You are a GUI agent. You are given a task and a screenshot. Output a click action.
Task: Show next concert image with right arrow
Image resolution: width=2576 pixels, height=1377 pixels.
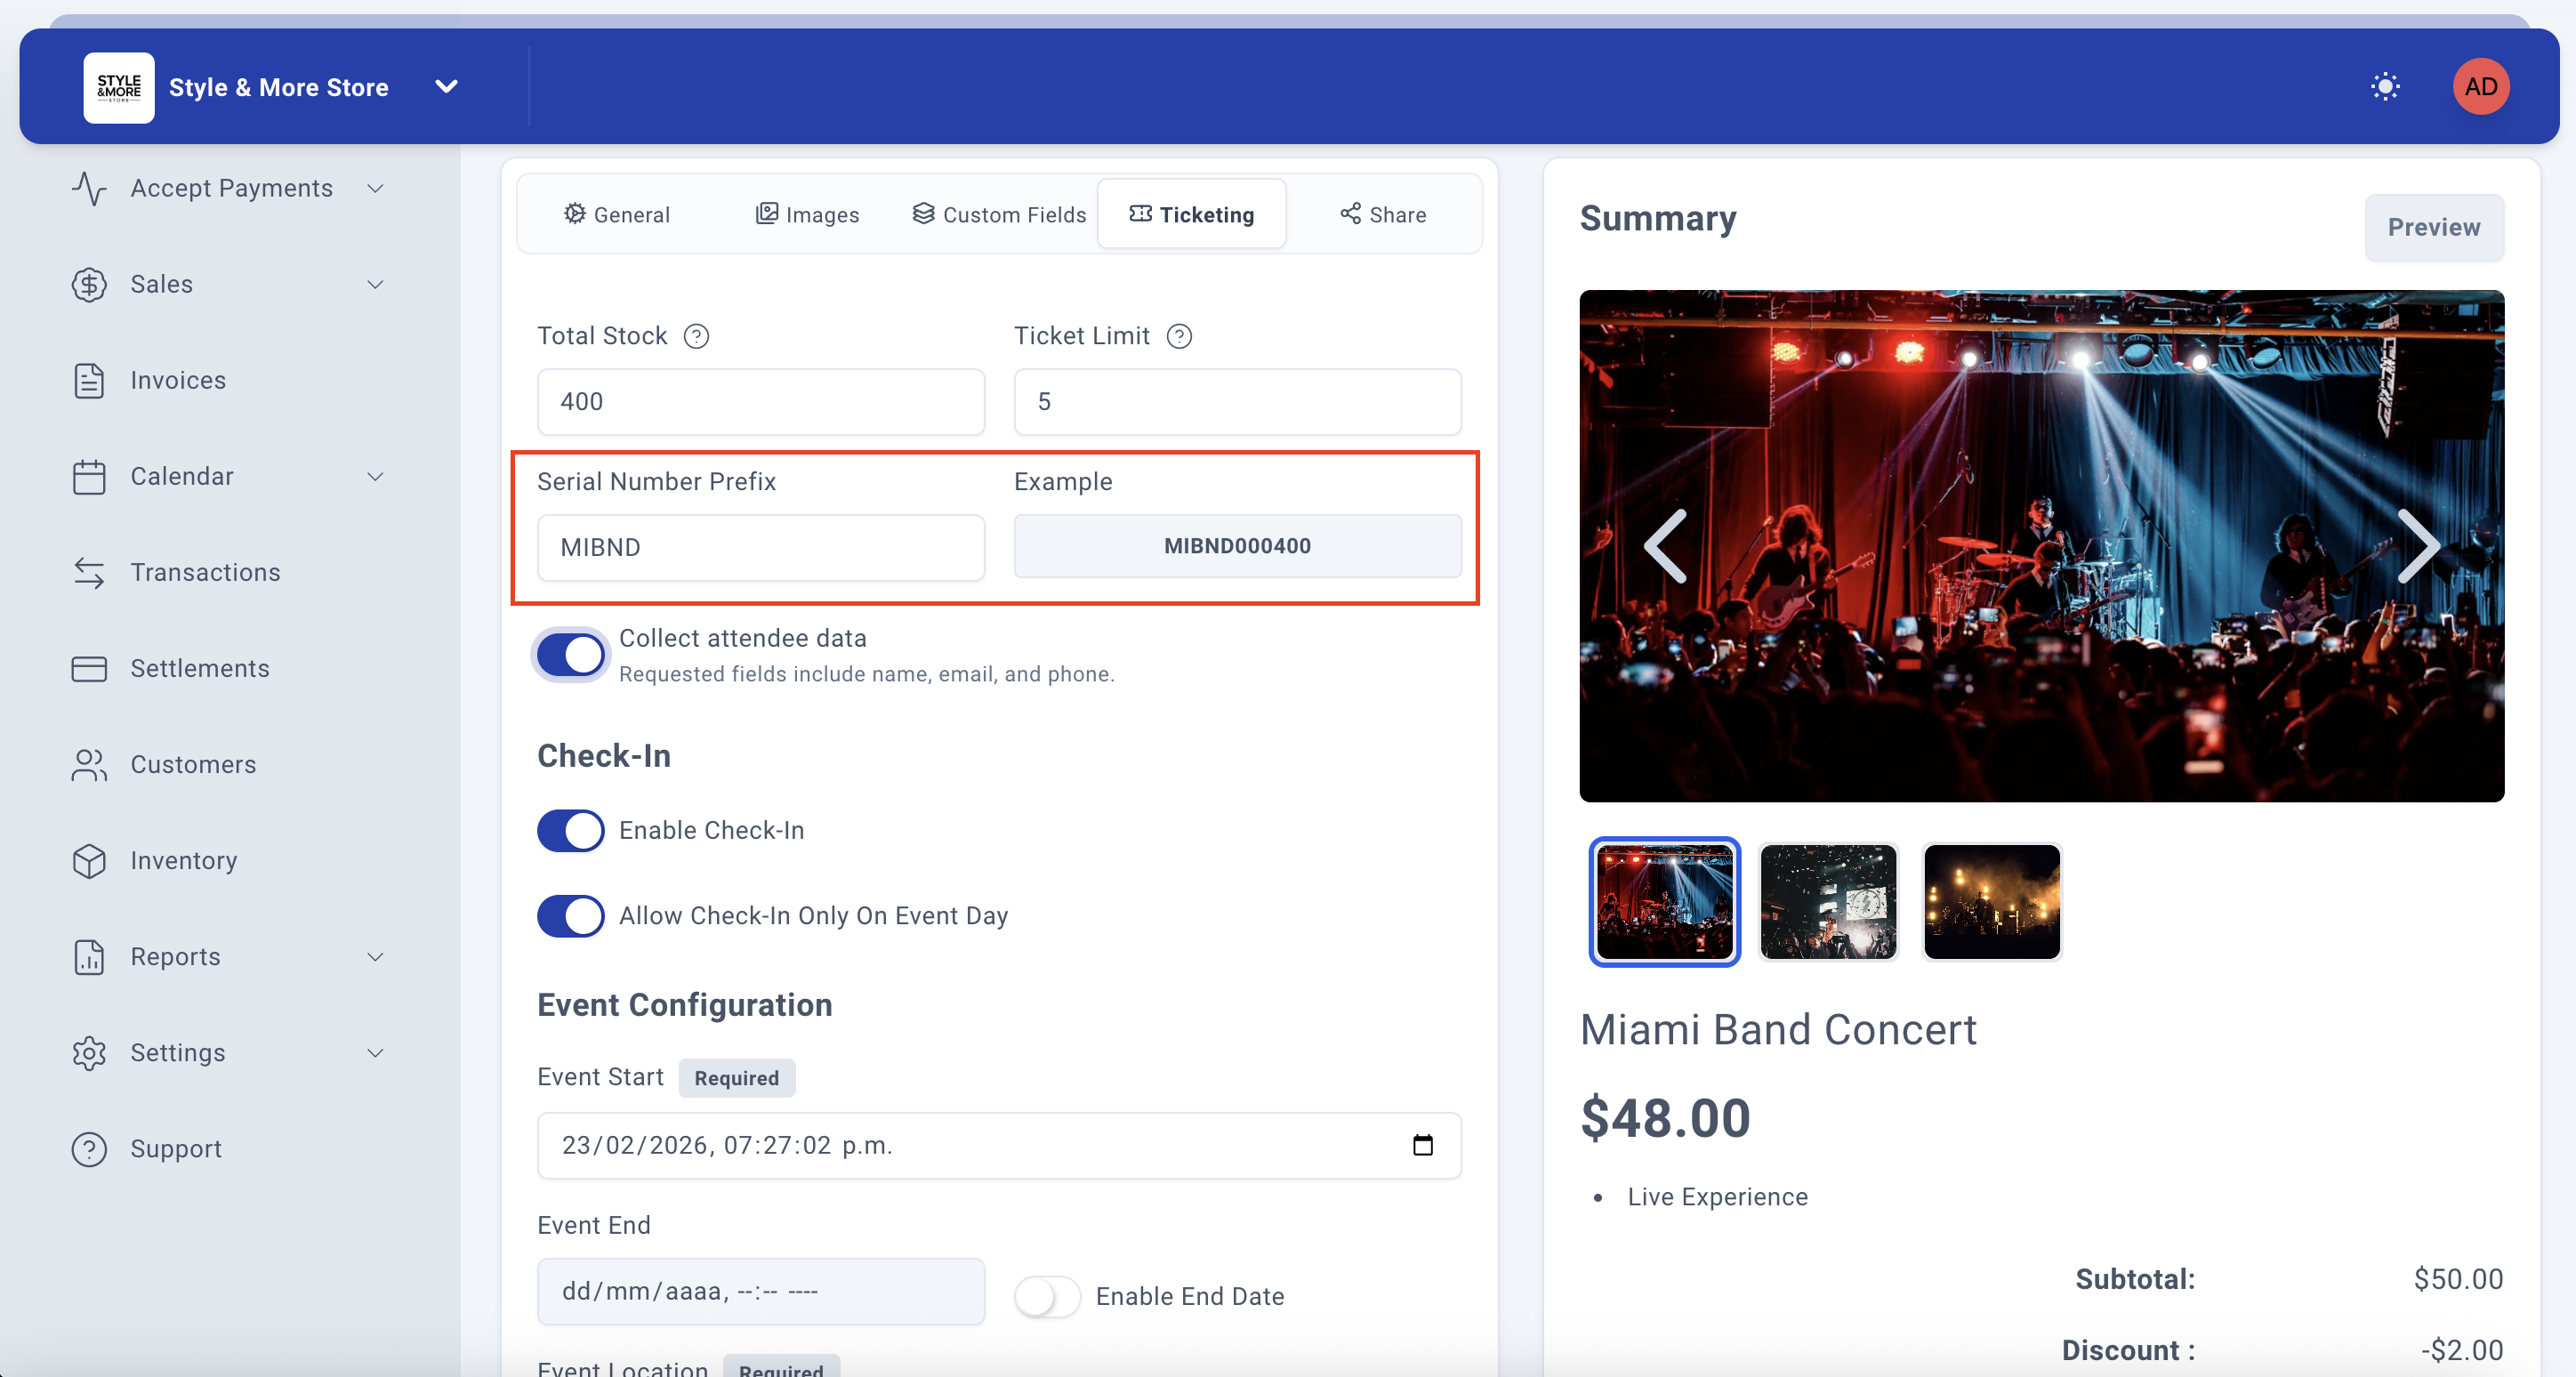[2418, 546]
